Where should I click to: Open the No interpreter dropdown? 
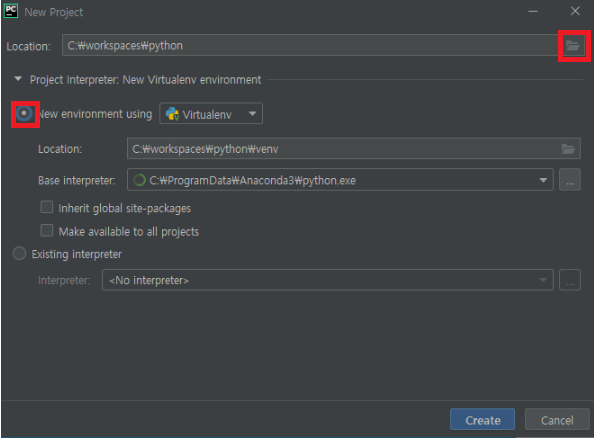coord(328,280)
